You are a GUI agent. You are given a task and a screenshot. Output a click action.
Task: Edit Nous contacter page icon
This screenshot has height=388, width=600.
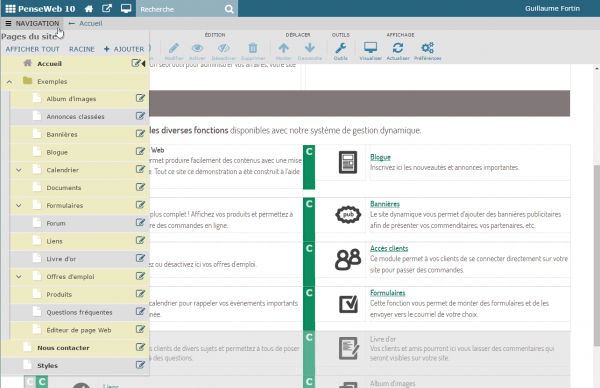(x=140, y=347)
